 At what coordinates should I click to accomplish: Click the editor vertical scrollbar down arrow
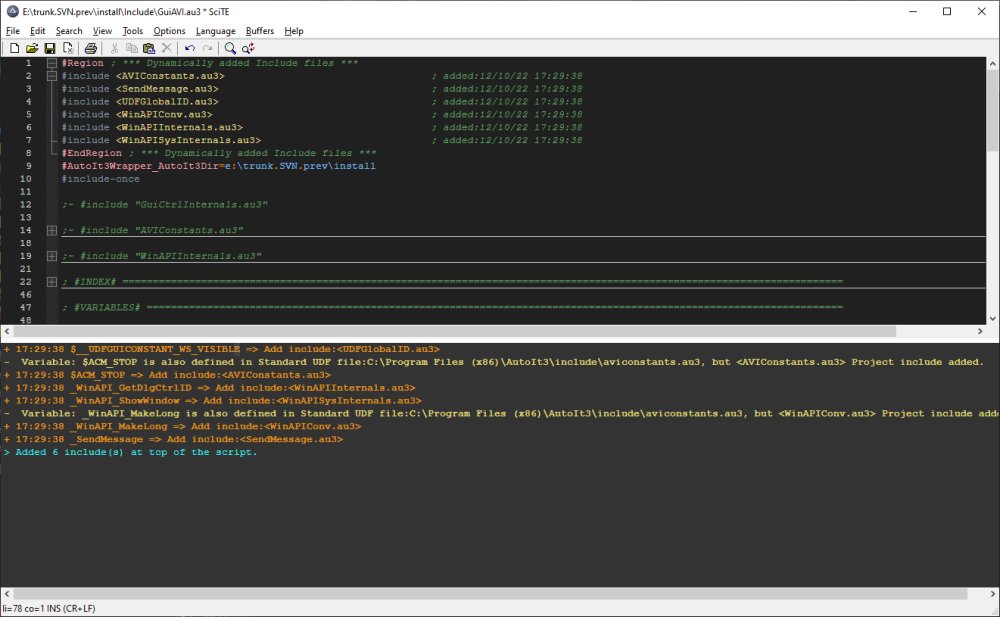click(x=992, y=318)
